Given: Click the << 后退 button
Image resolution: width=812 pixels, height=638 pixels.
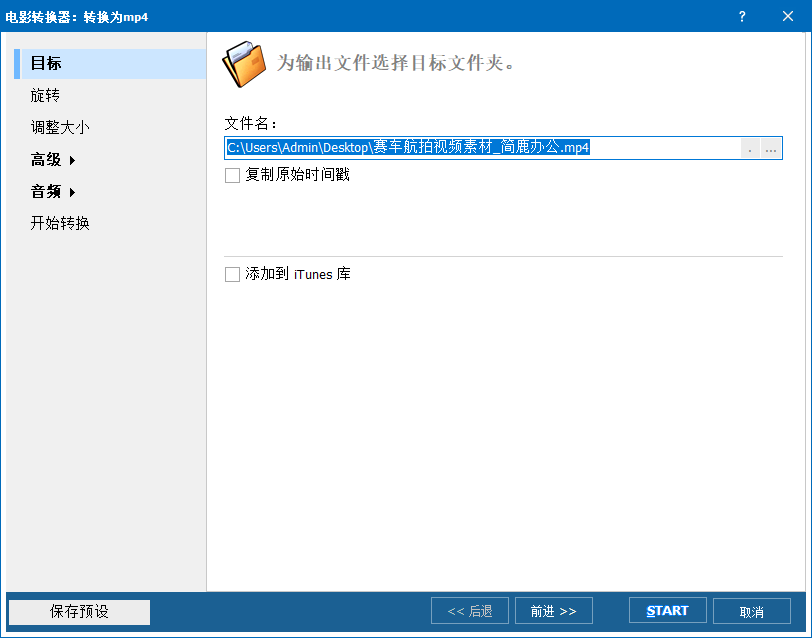Looking at the screenshot, I should click(x=469, y=610).
